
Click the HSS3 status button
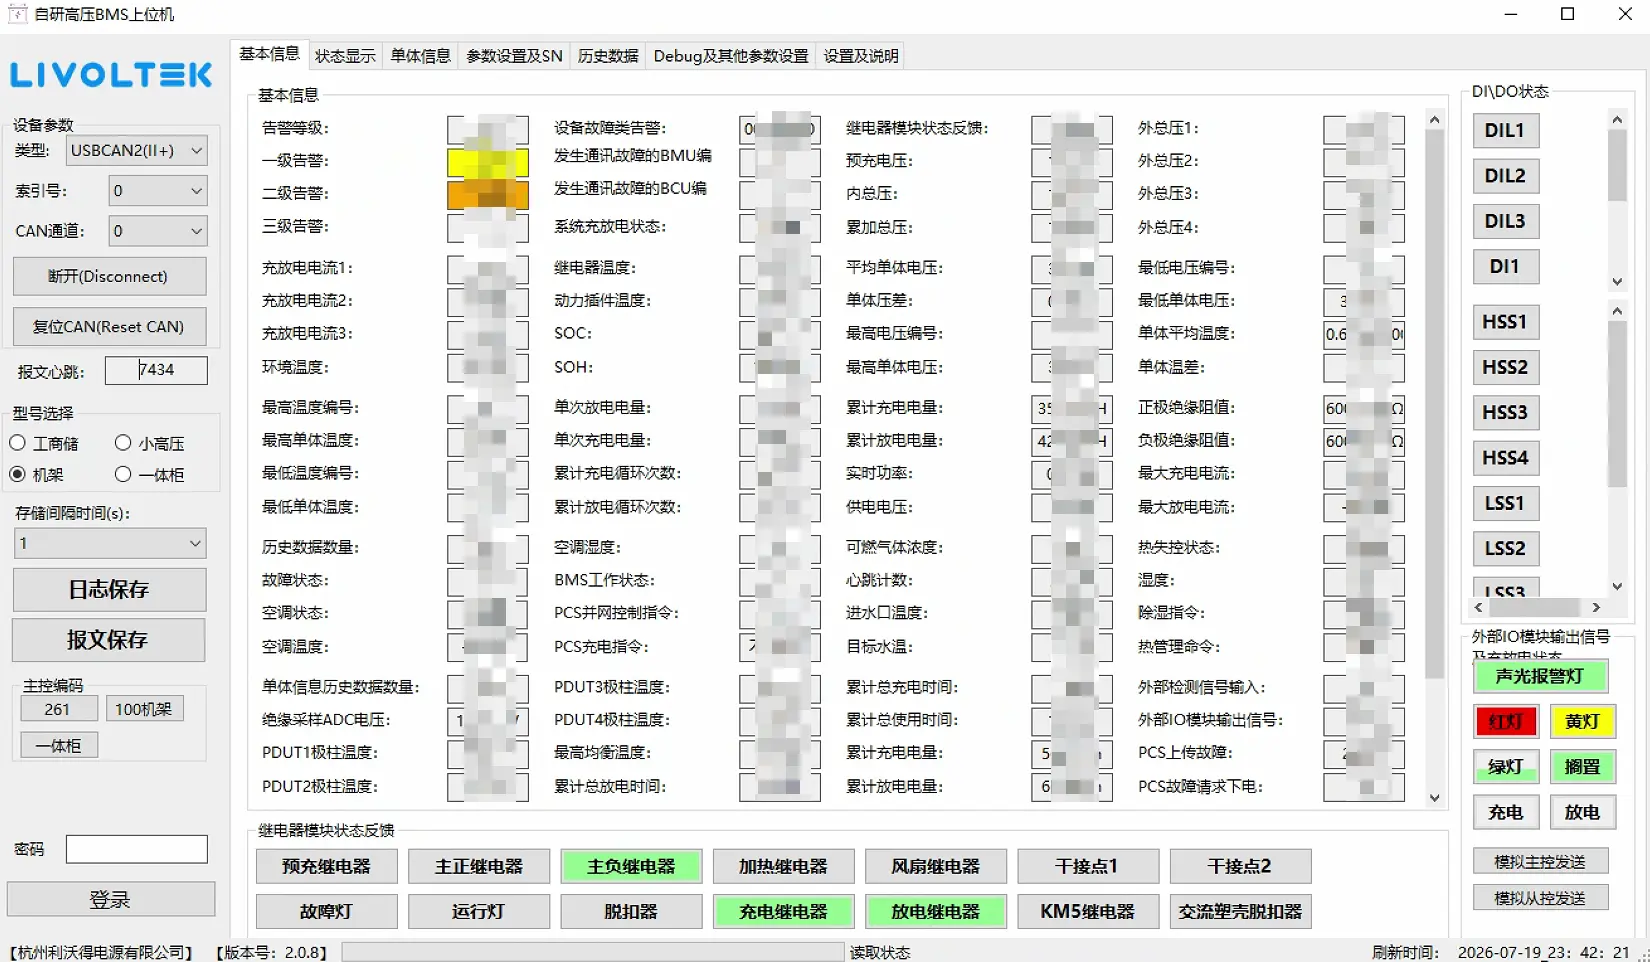(1505, 413)
